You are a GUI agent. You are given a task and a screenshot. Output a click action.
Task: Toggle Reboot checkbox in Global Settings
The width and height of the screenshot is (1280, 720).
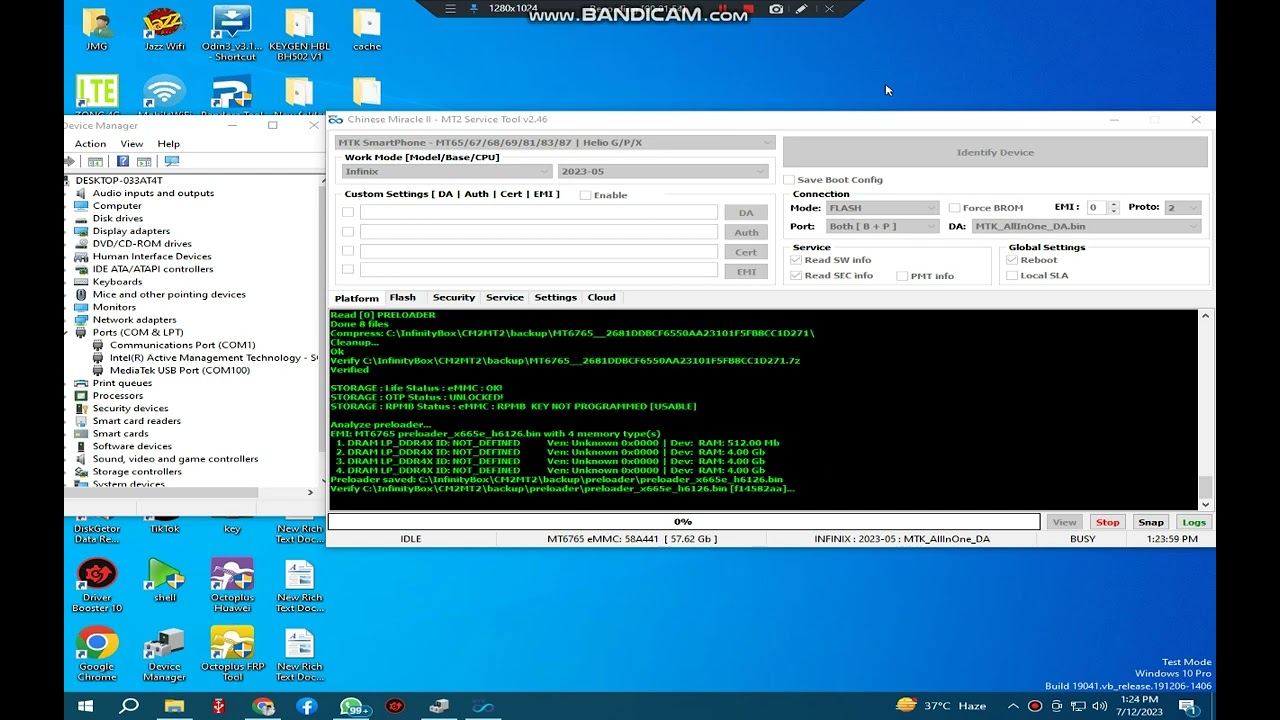pyautogui.click(x=1012, y=260)
